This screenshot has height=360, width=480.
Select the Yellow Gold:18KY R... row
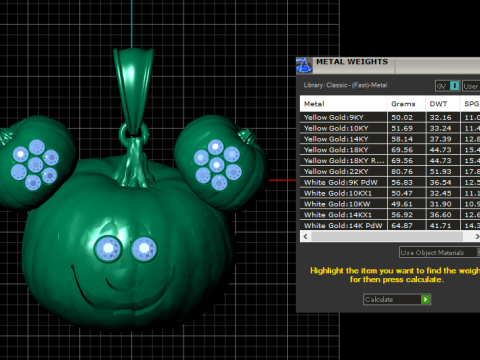tap(390, 161)
